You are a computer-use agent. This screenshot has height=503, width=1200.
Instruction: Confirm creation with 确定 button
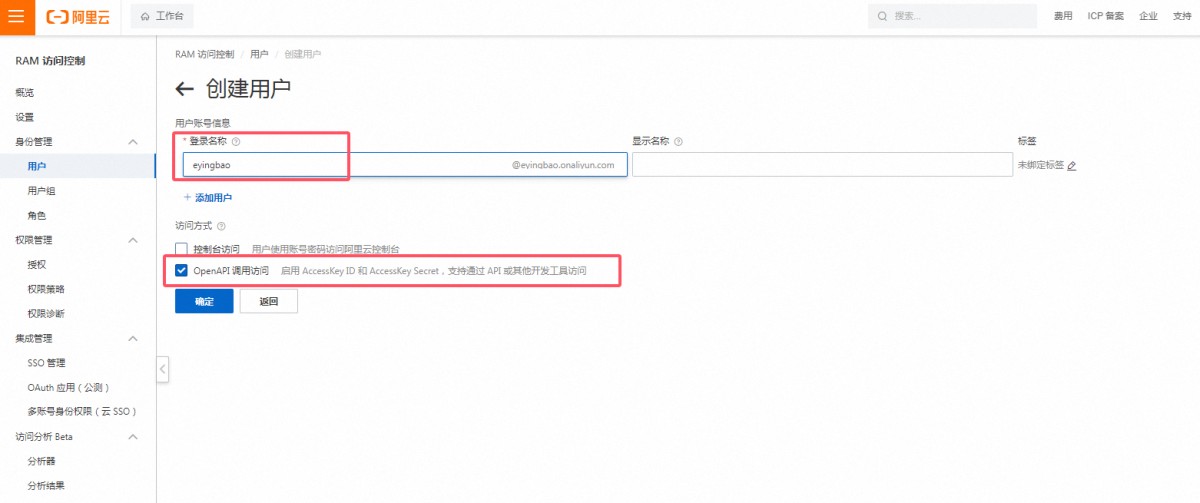click(204, 301)
